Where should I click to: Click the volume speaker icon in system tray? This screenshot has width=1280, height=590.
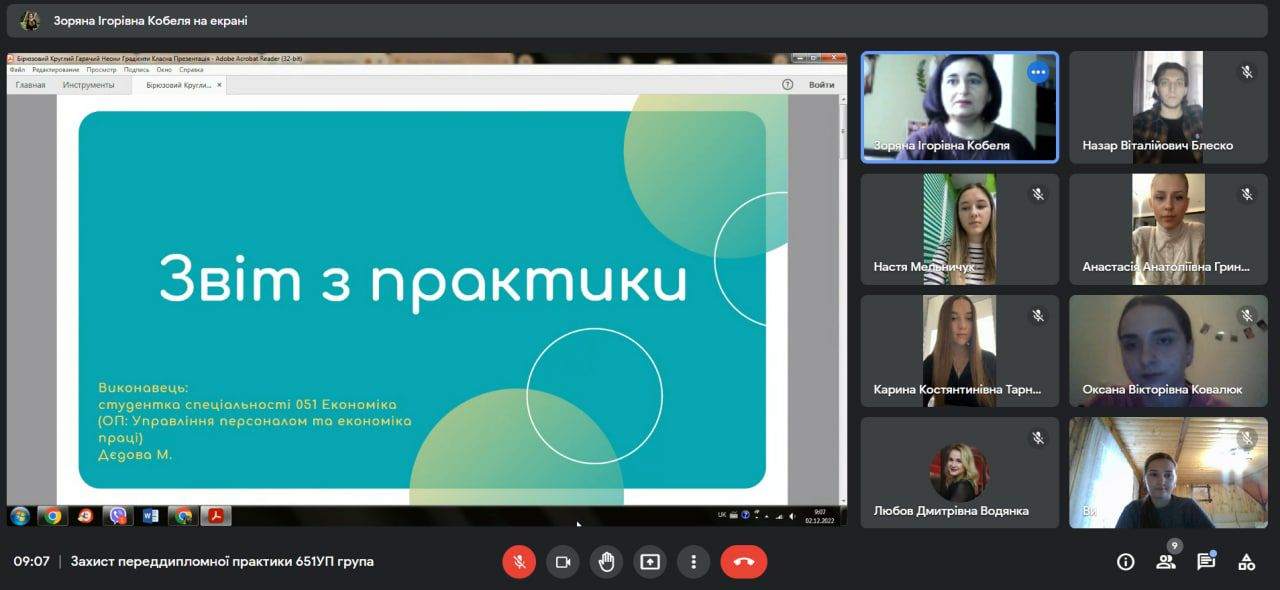790,515
